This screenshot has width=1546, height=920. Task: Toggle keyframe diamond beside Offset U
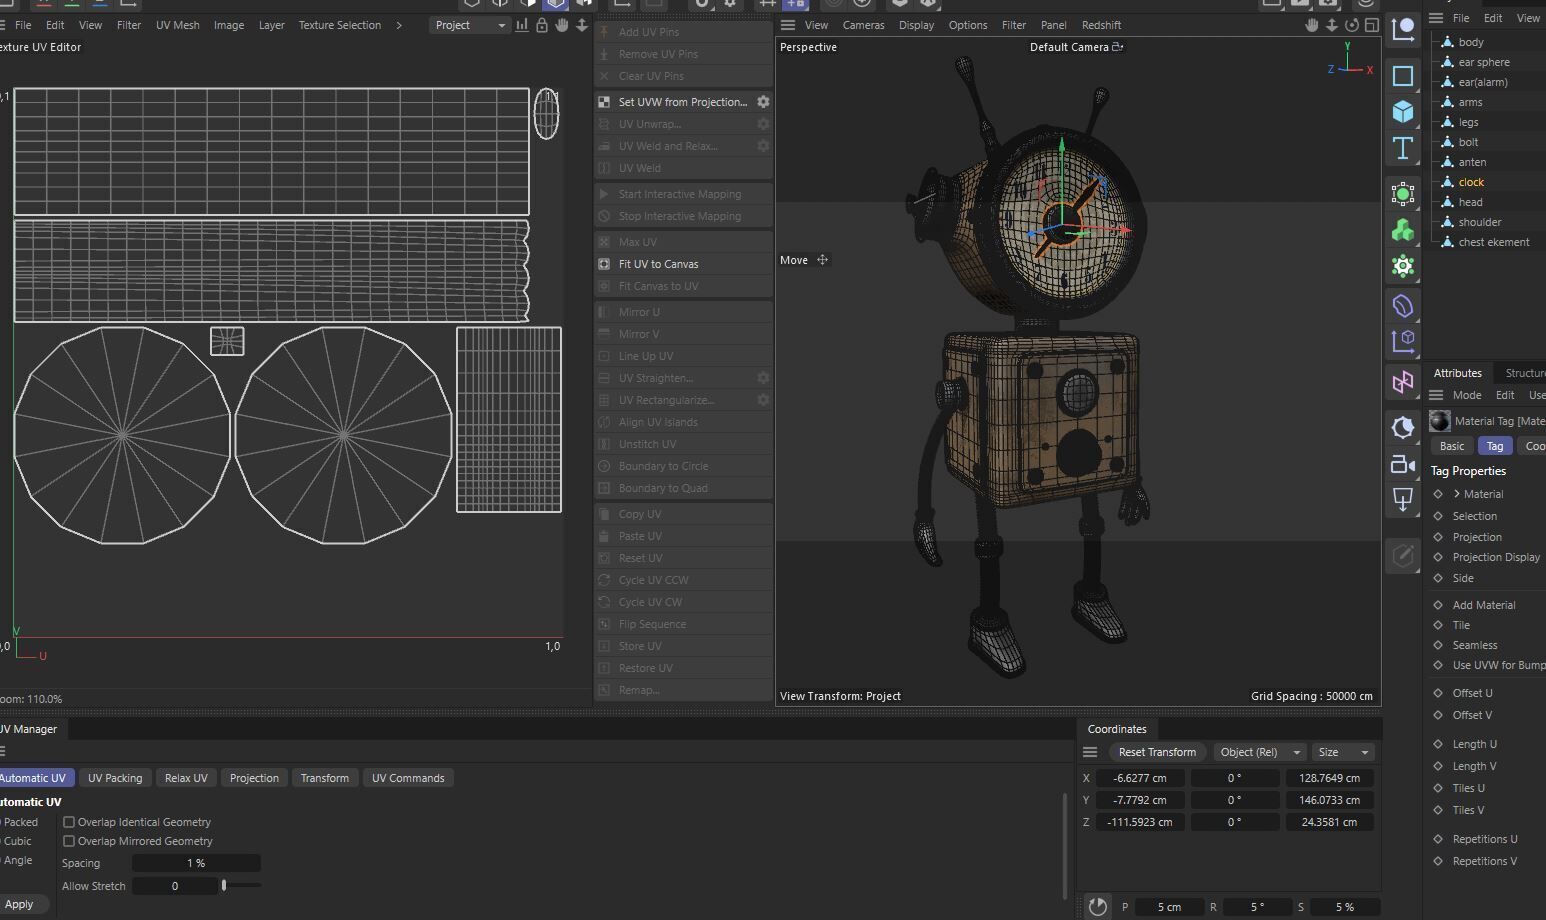point(1438,693)
